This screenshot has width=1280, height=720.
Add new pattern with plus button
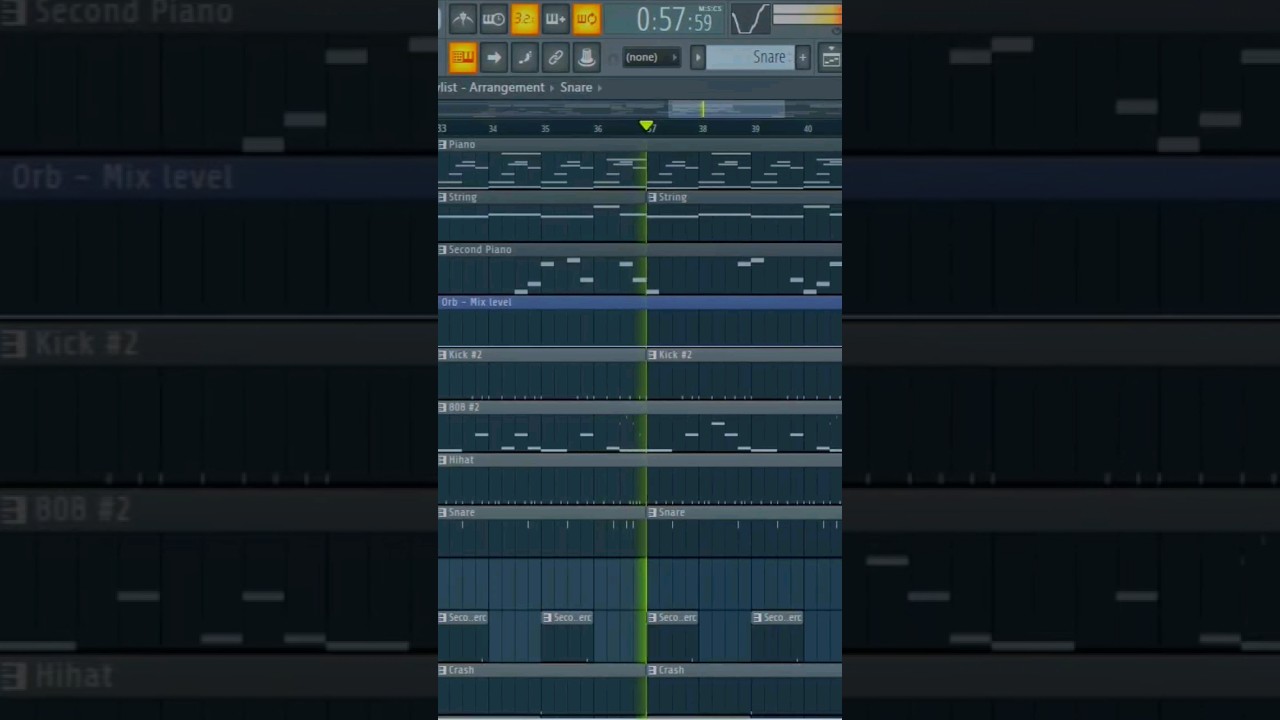[802, 58]
